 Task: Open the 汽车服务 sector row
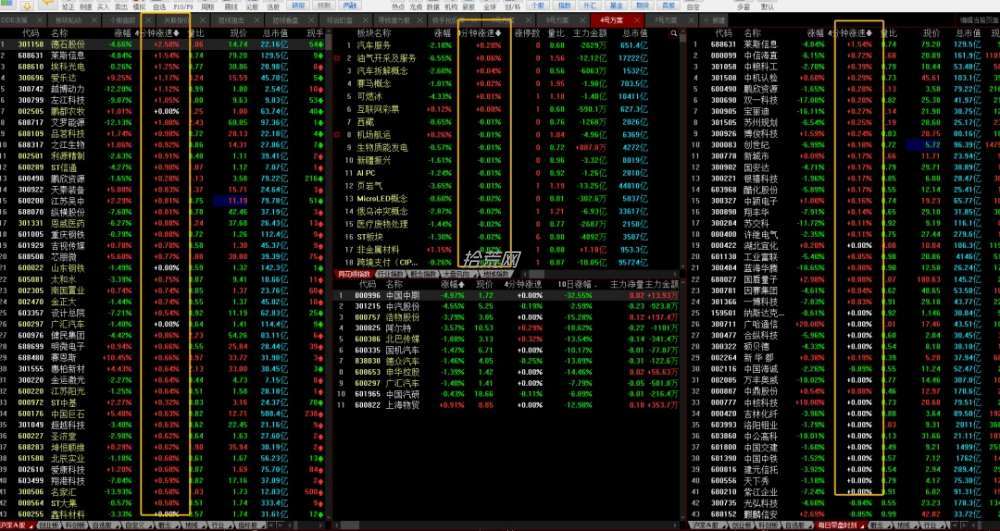507,45
